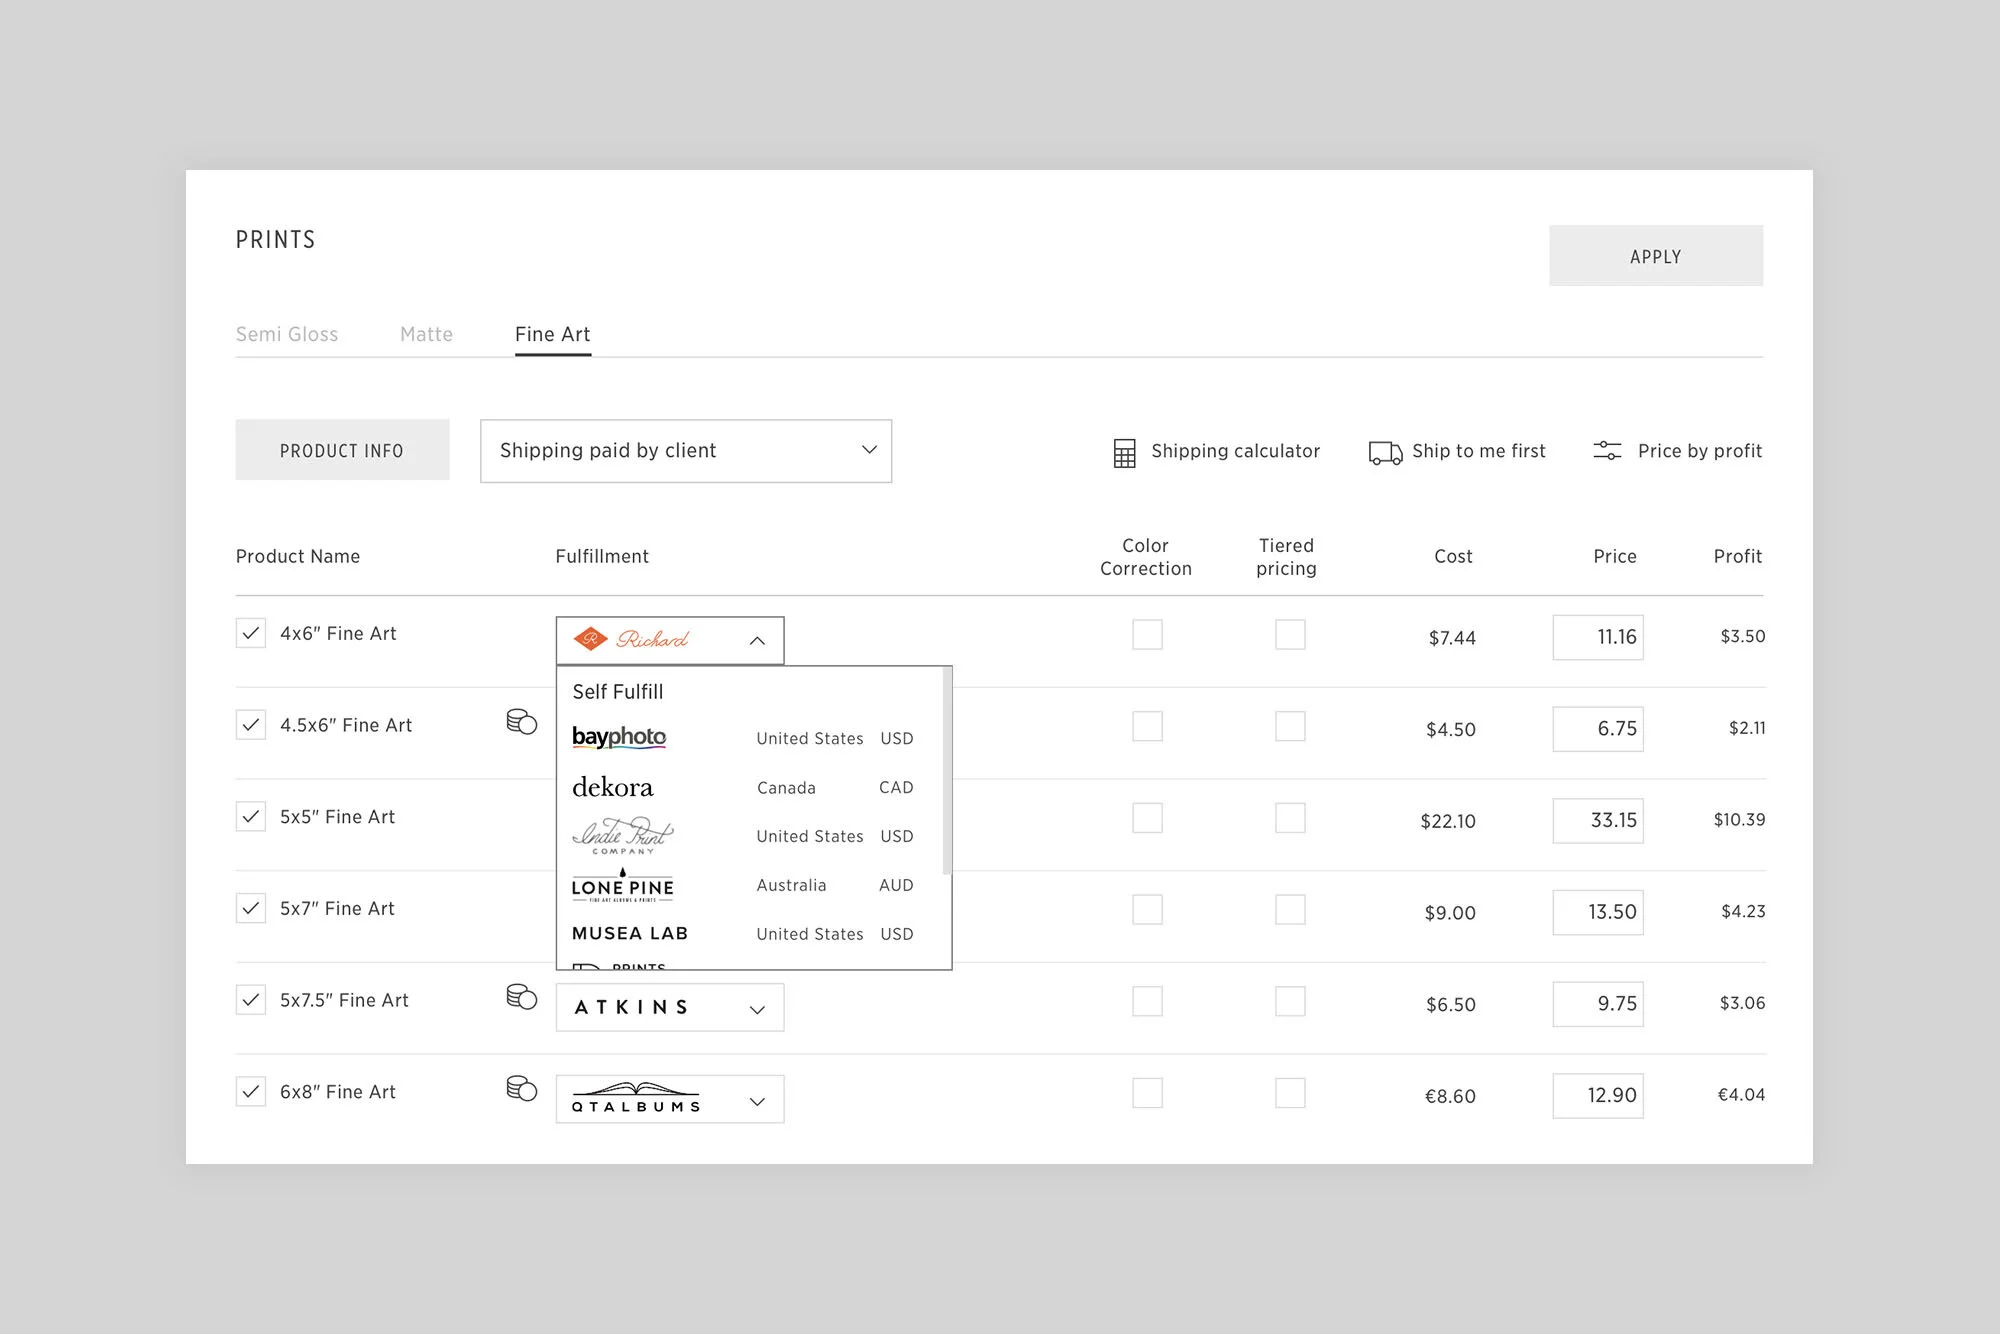Image resolution: width=2000 pixels, height=1334 pixels.
Task: Click the Ship to me first truck icon
Action: pos(1385,453)
